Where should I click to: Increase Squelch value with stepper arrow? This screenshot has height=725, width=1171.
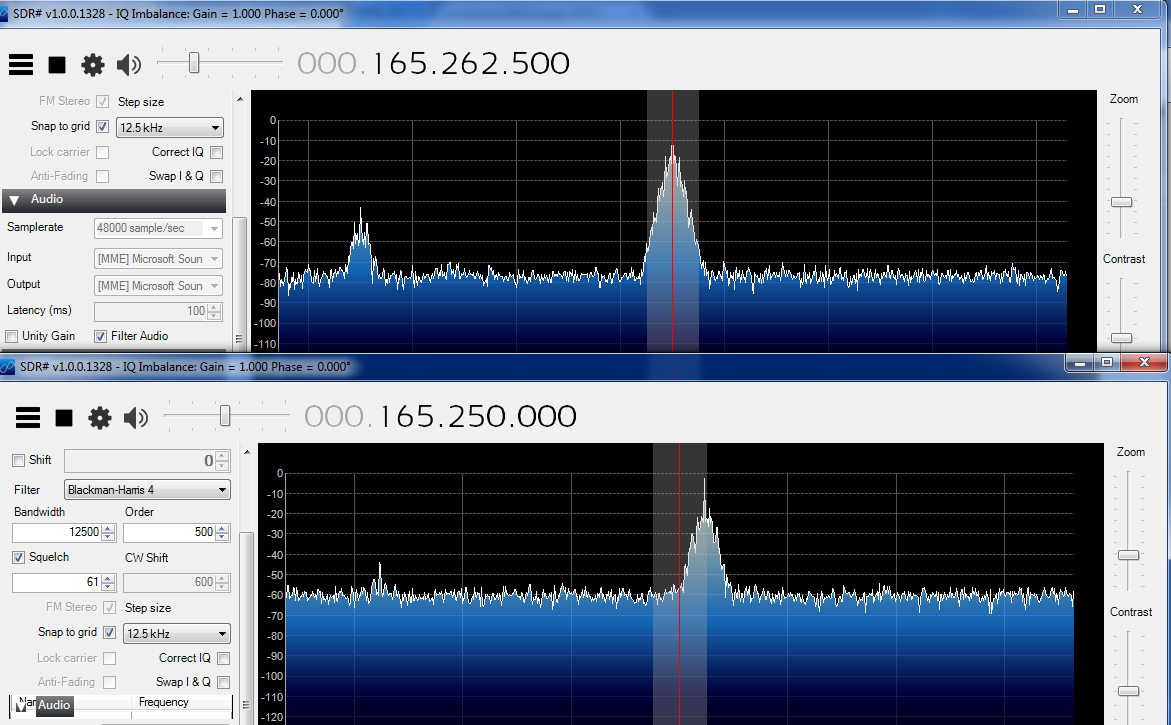pyautogui.click(x=108, y=578)
